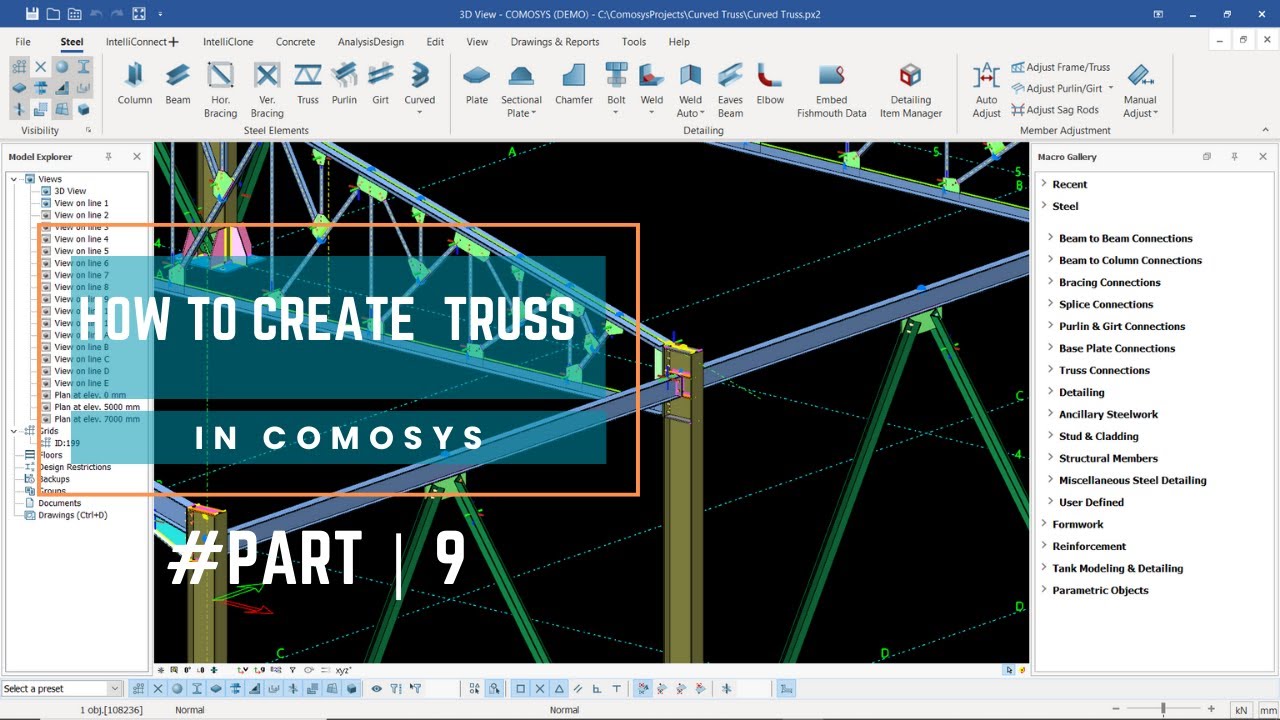The height and width of the screenshot is (720, 1280).
Task: Open Embed Fishmouth Data
Action: click(832, 90)
